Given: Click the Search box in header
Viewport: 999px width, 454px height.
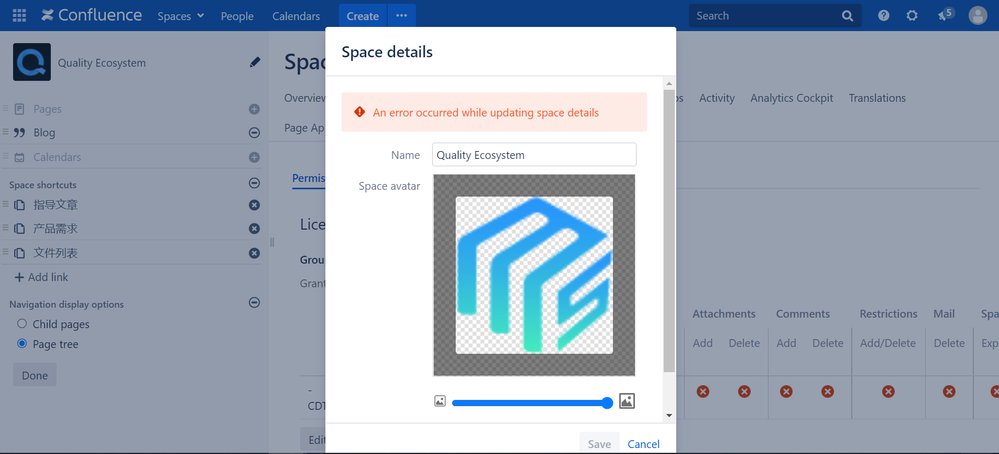Looking at the screenshot, I should (x=775, y=16).
